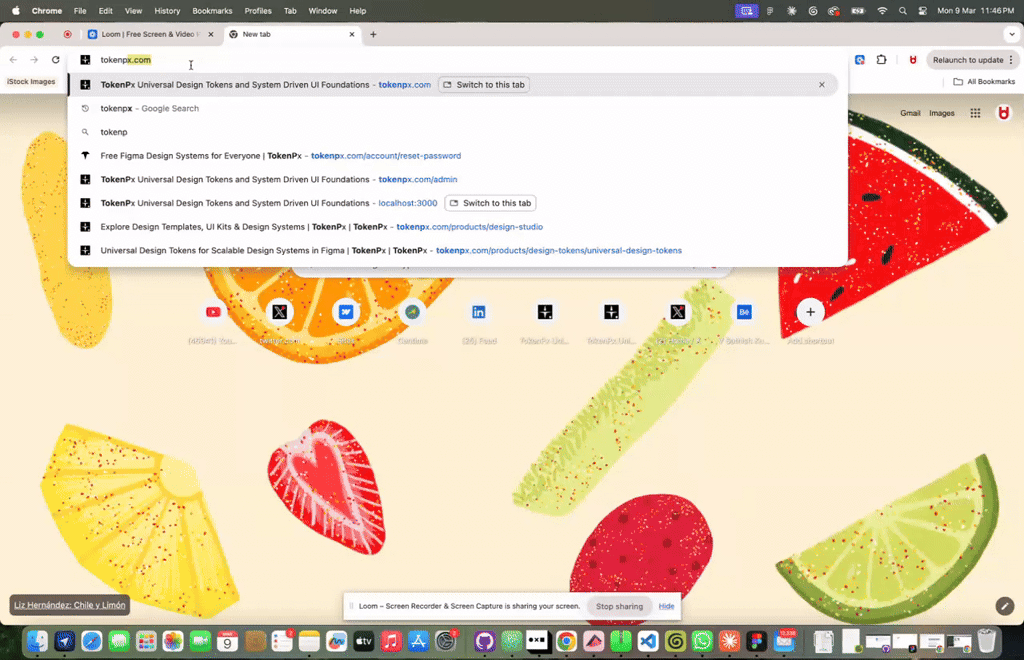Launch Safari from the Dock
Viewport: 1024px width, 660px height.
pos(92,641)
